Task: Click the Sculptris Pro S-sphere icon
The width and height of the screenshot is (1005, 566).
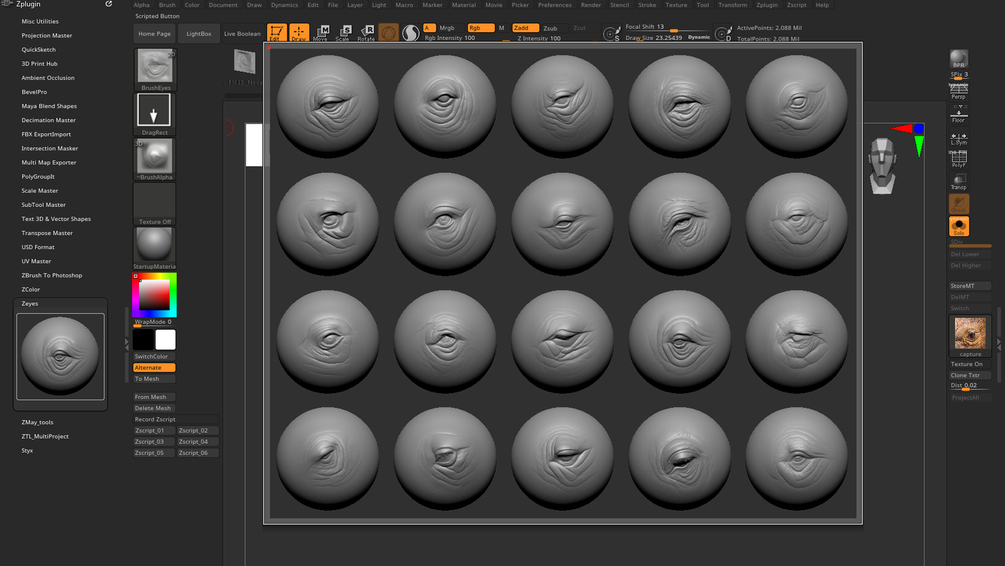Action: coord(410,33)
